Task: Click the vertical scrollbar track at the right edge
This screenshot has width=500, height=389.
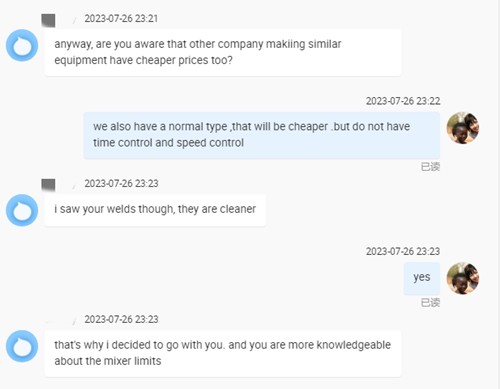Action: pos(499,194)
